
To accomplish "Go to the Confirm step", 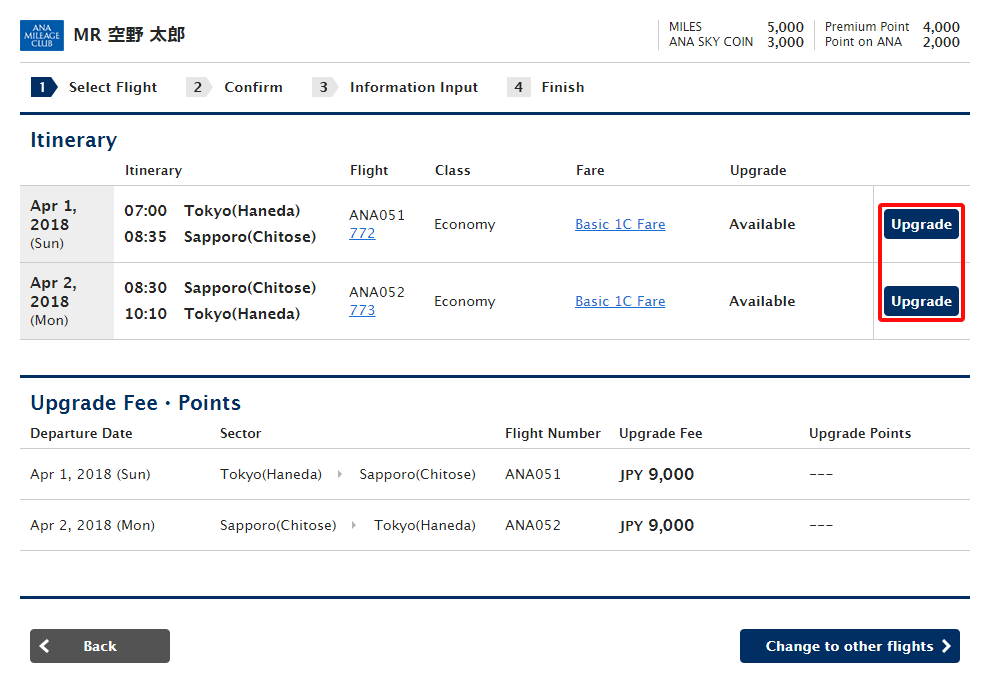I will (x=253, y=87).
